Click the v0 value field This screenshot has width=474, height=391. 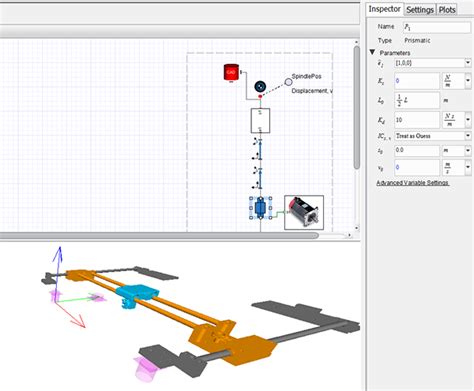click(417, 167)
